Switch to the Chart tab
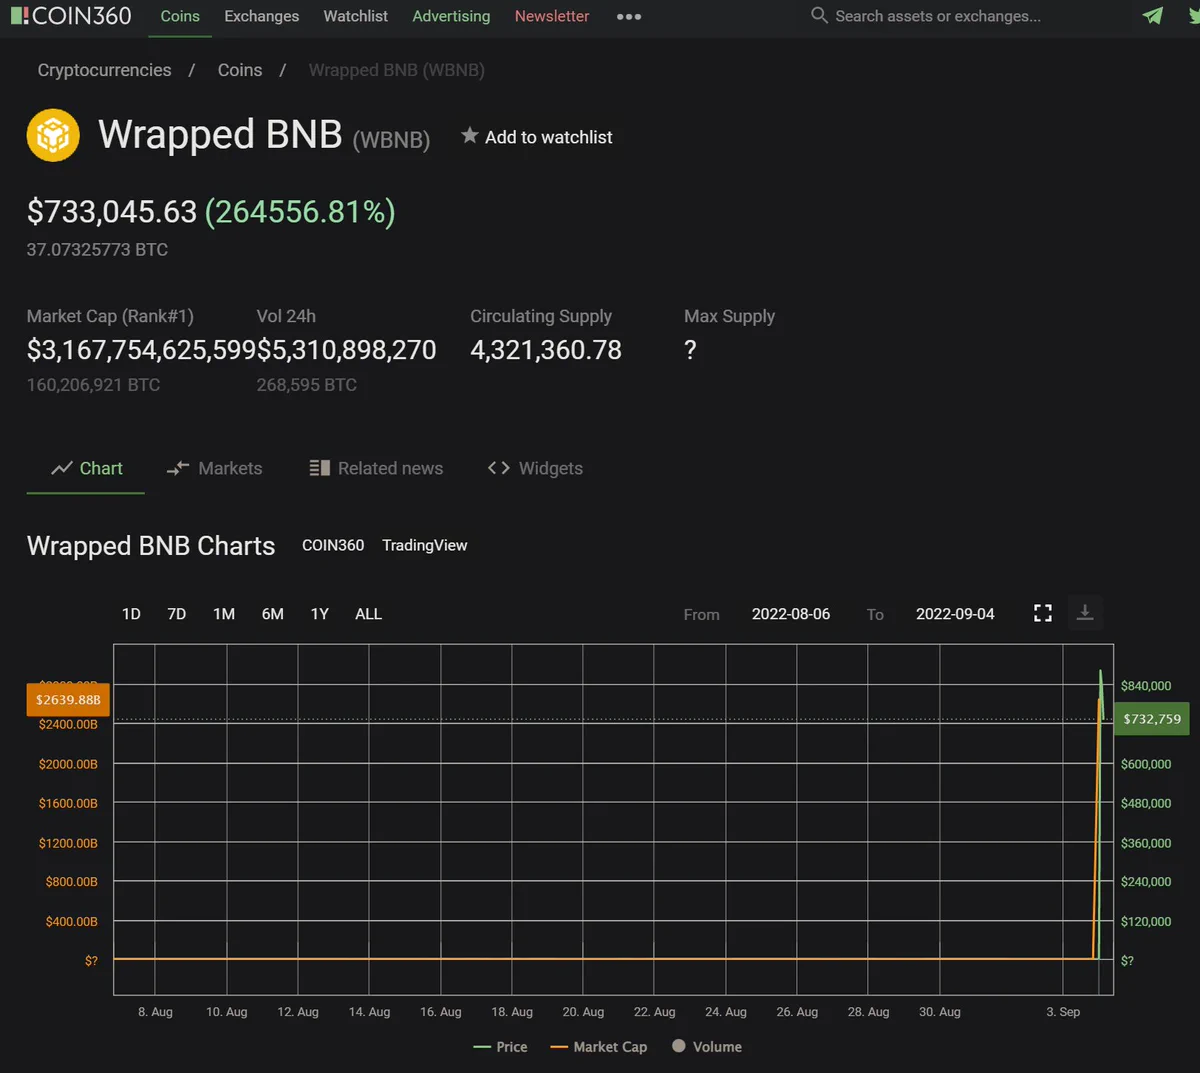The width and height of the screenshot is (1200, 1073). coord(87,468)
